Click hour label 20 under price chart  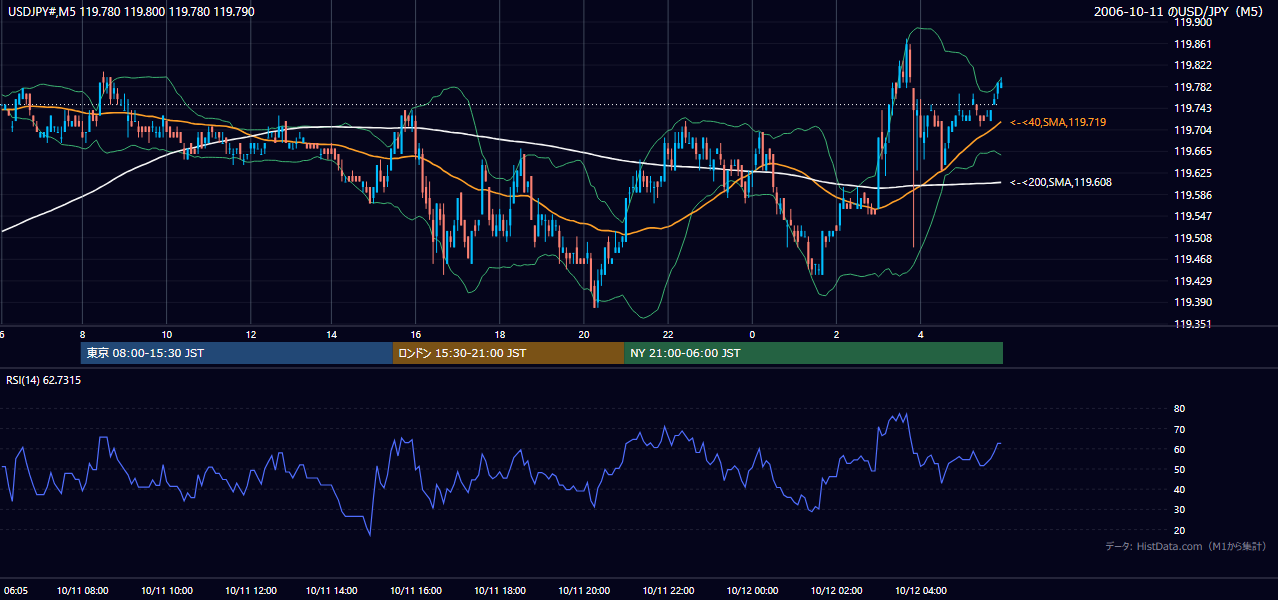tap(584, 335)
